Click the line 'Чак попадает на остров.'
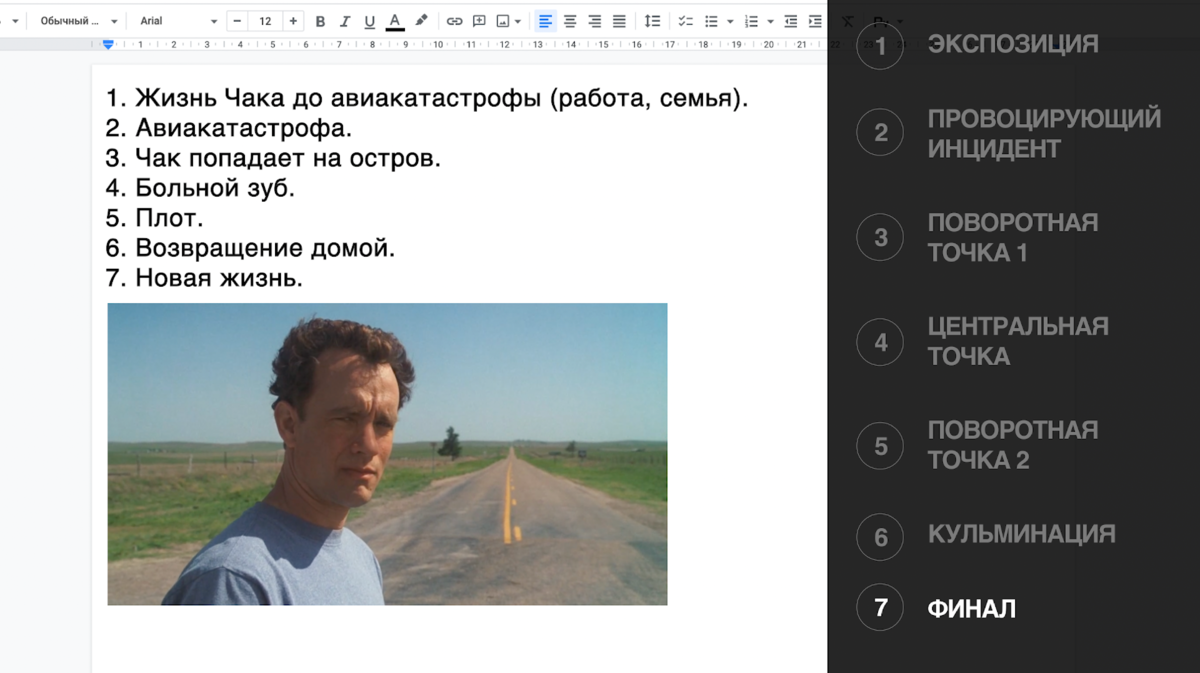The height and width of the screenshot is (673, 1200). (273, 158)
